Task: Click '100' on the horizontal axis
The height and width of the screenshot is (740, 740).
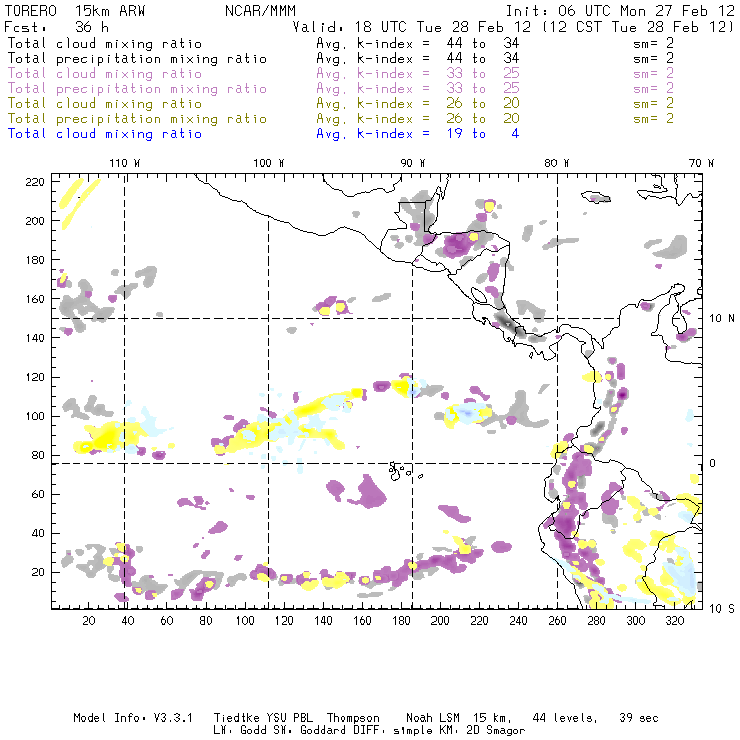Action: coord(245,621)
